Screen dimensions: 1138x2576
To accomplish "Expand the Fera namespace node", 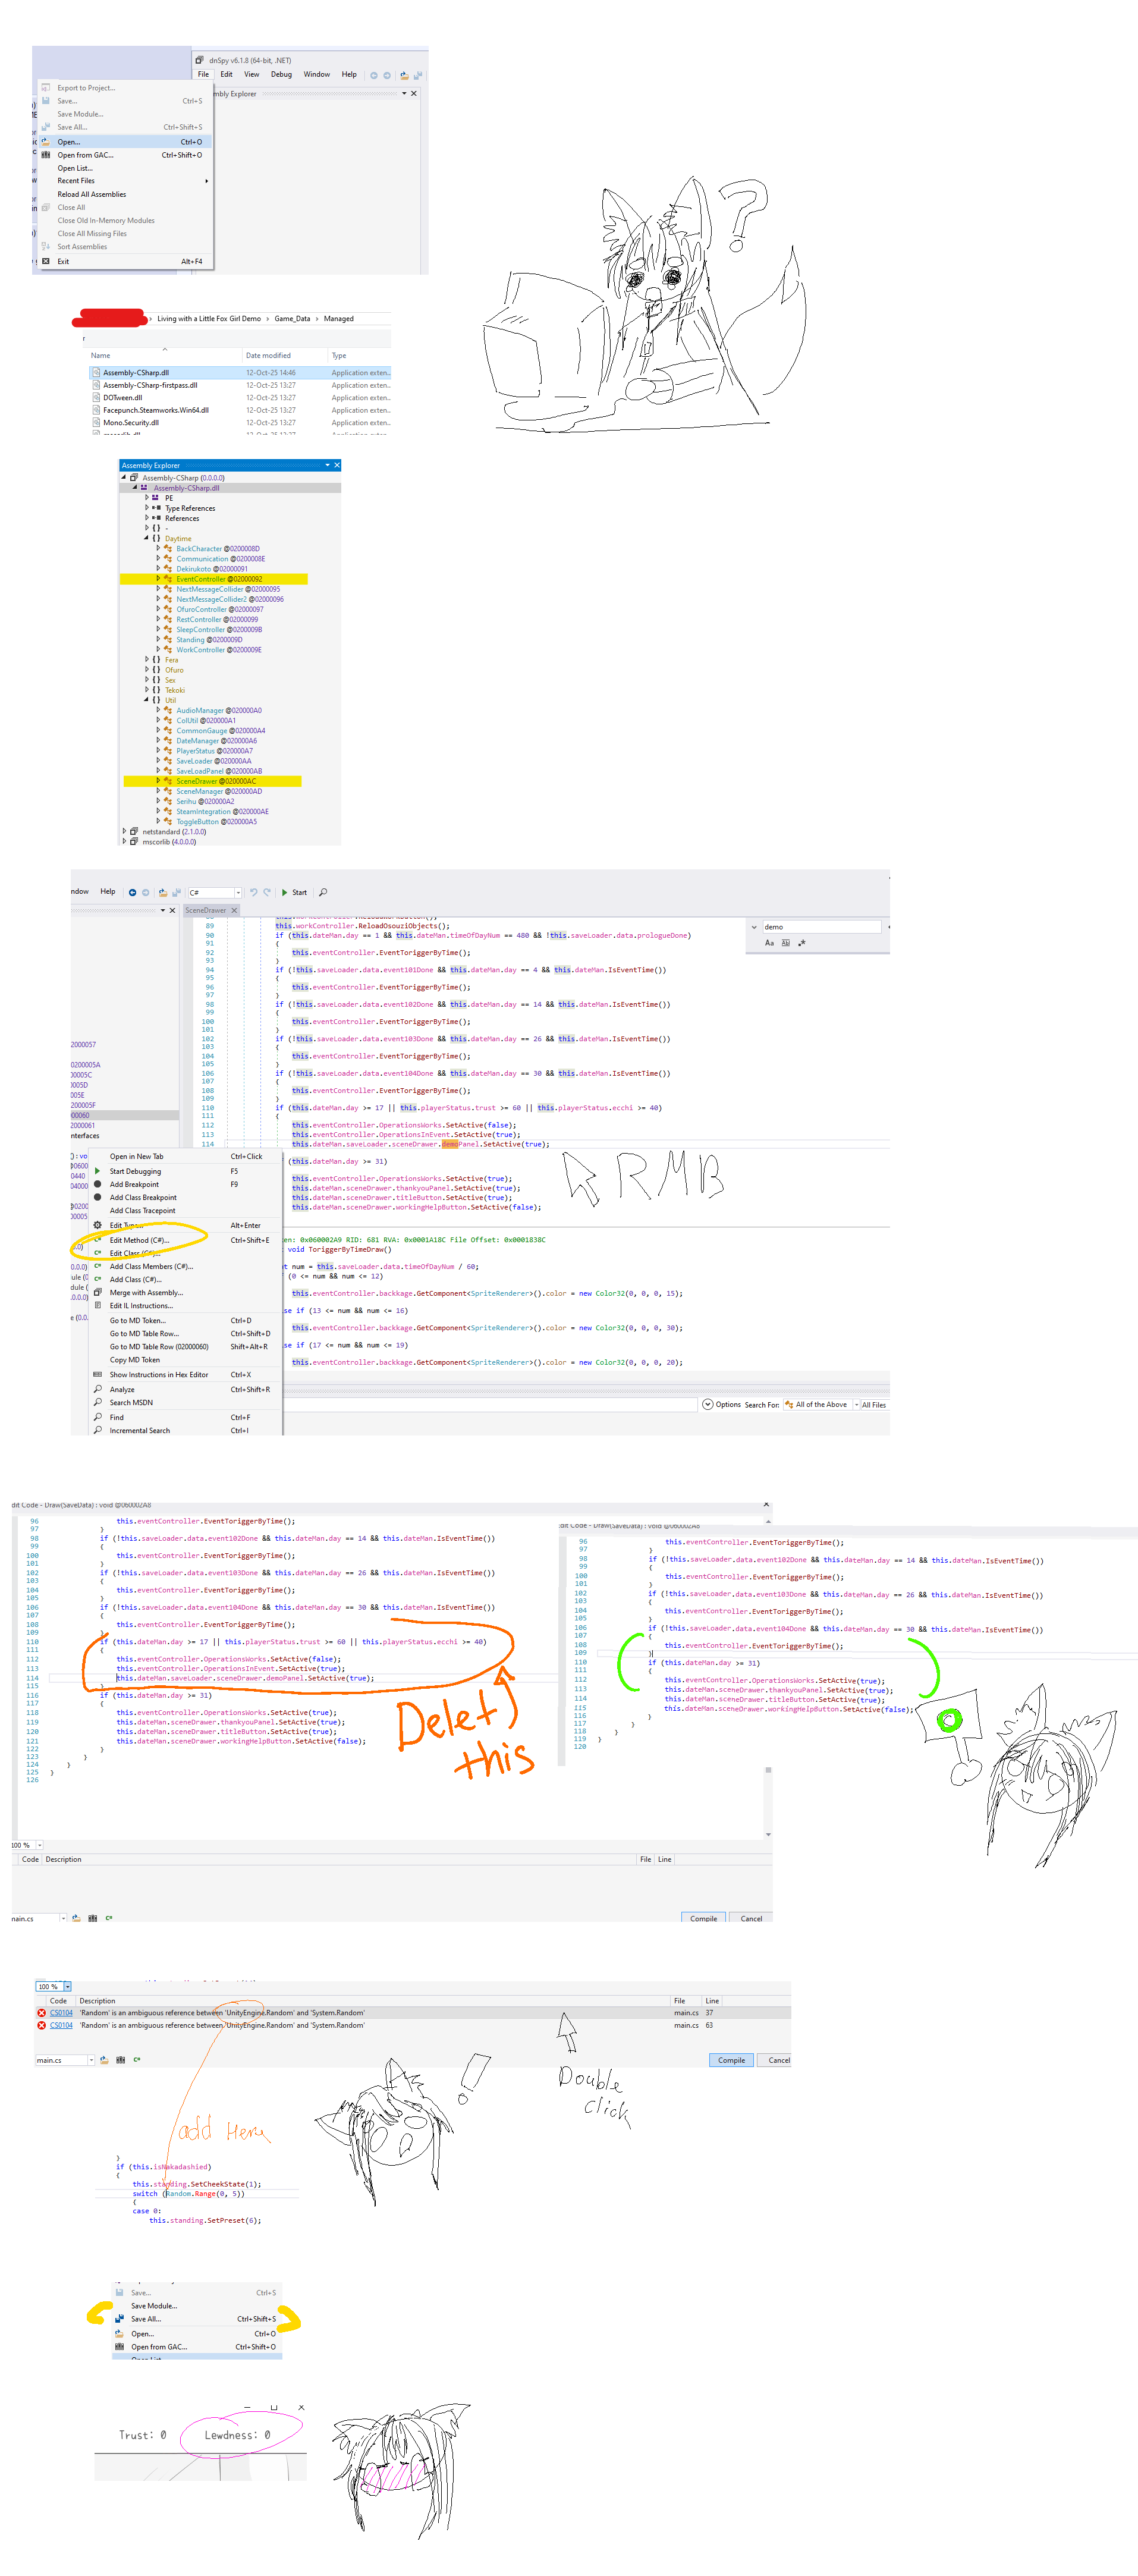I will click(147, 660).
